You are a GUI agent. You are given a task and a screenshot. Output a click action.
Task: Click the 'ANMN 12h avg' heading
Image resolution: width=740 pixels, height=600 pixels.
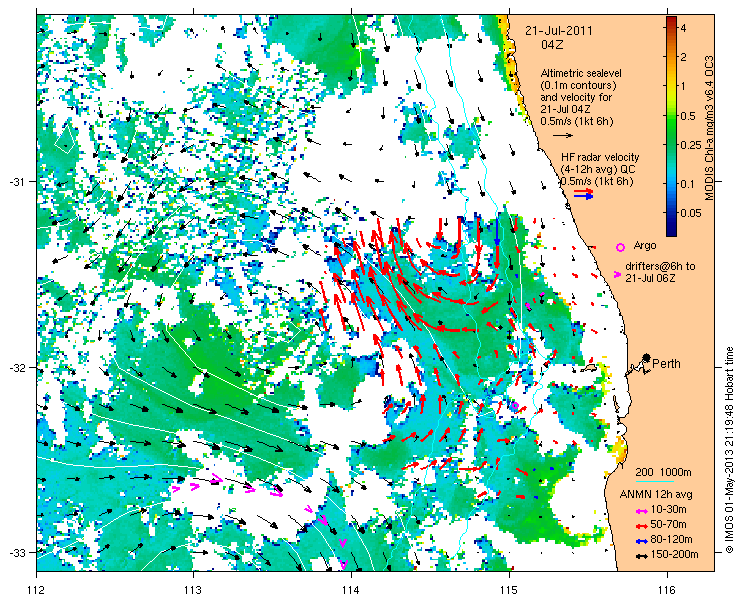click(x=656, y=494)
